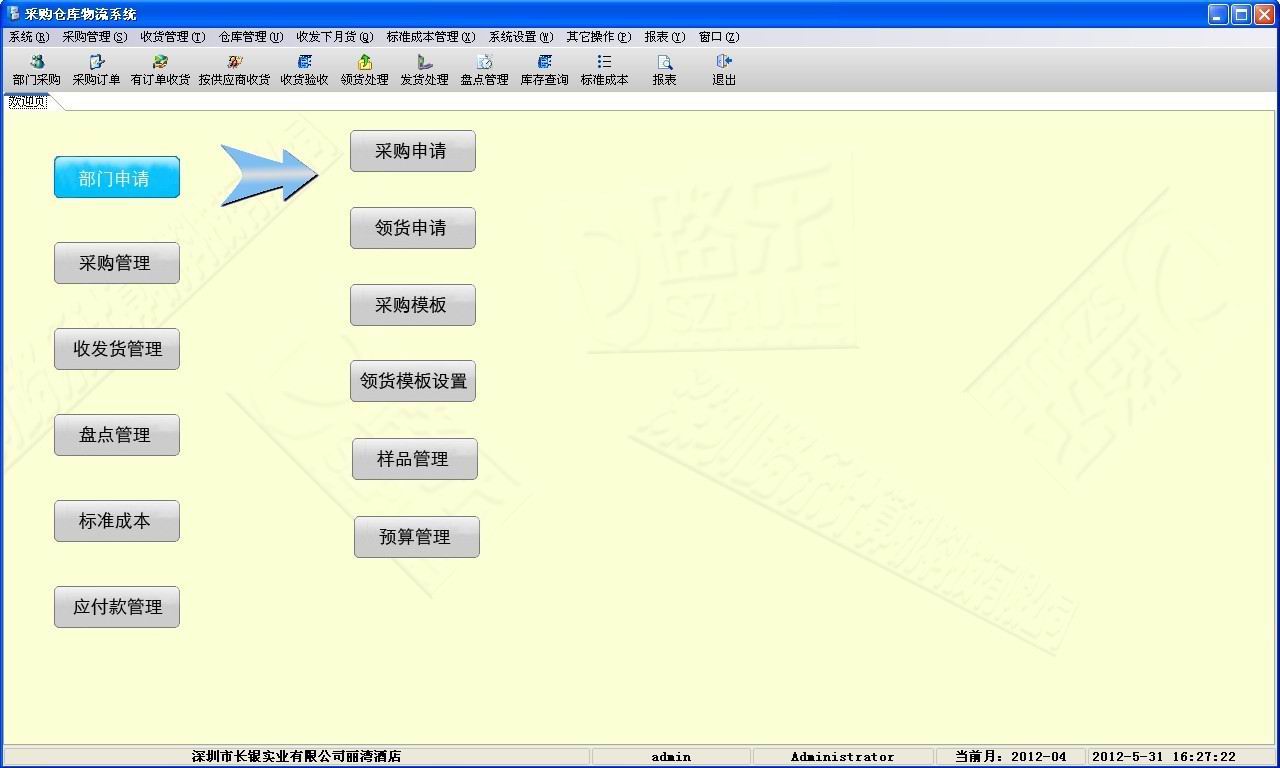Select the 欢迎页 tab
Viewport: 1280px width, 768px height.
coord(27,102)
